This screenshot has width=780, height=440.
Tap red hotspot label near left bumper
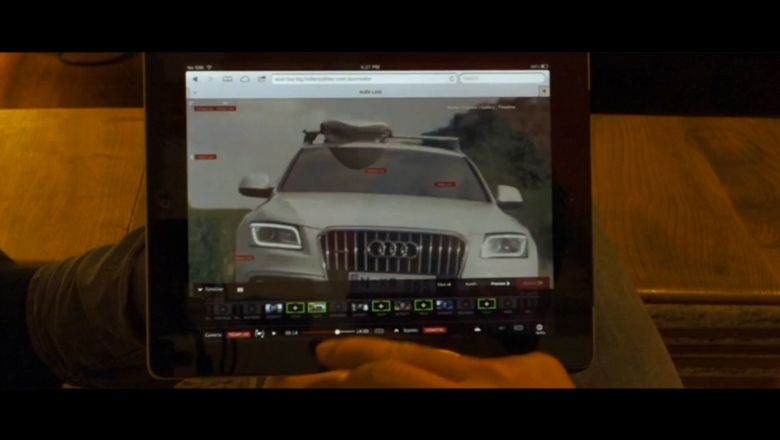(x=243, y=258)
